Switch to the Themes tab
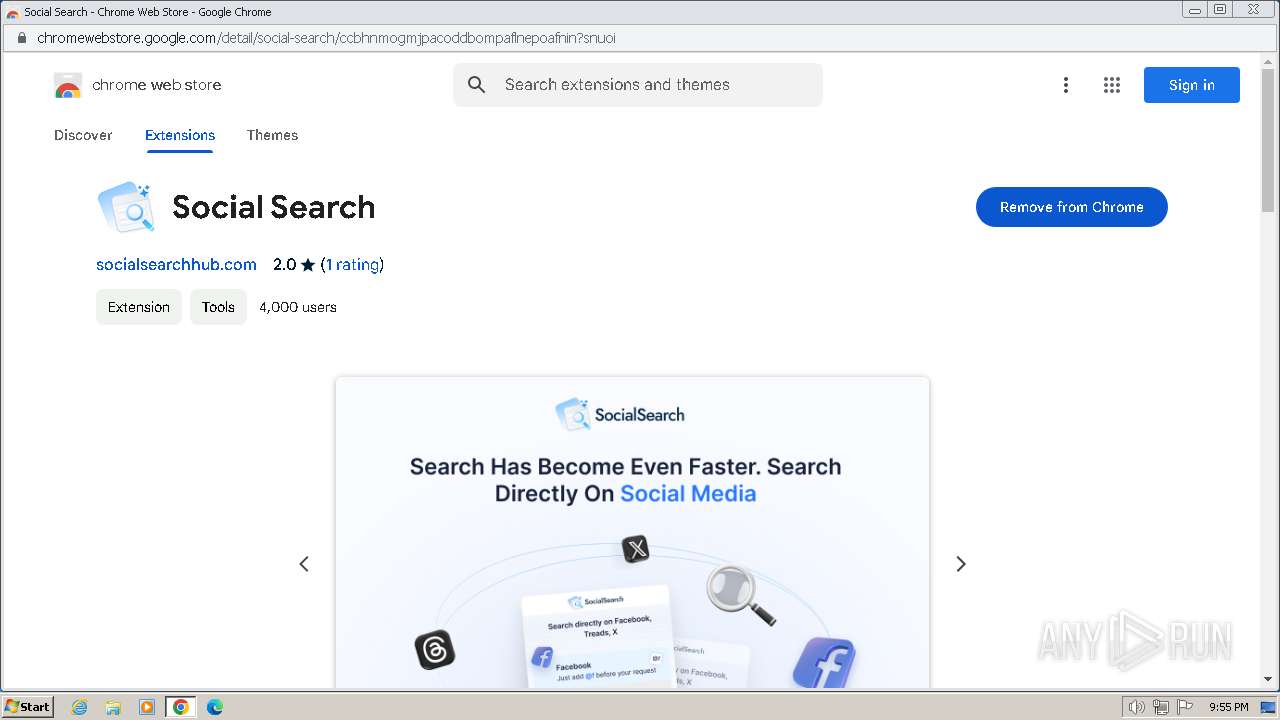Screen dimensions: 1280x720 pyautogui.click(x=272, y=135)
